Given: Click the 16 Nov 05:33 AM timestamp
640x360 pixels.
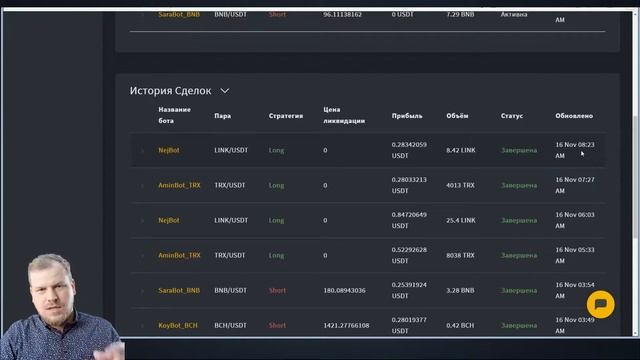Looking at the screenshot, I should (575, 256).
